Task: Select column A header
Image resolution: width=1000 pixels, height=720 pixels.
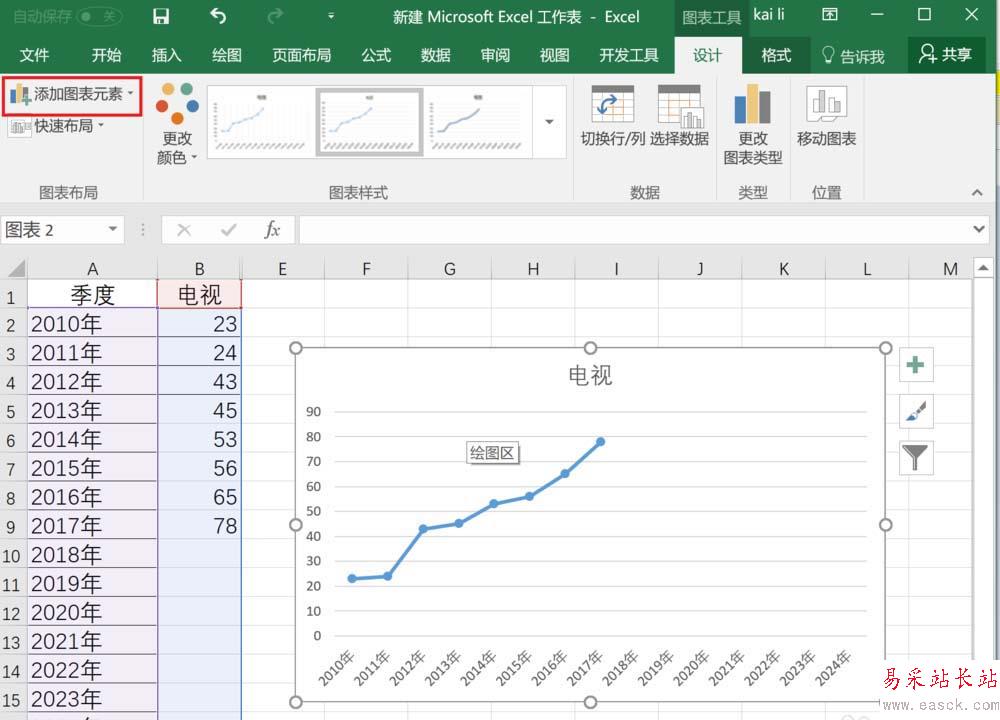Action: tap(92, 268)
